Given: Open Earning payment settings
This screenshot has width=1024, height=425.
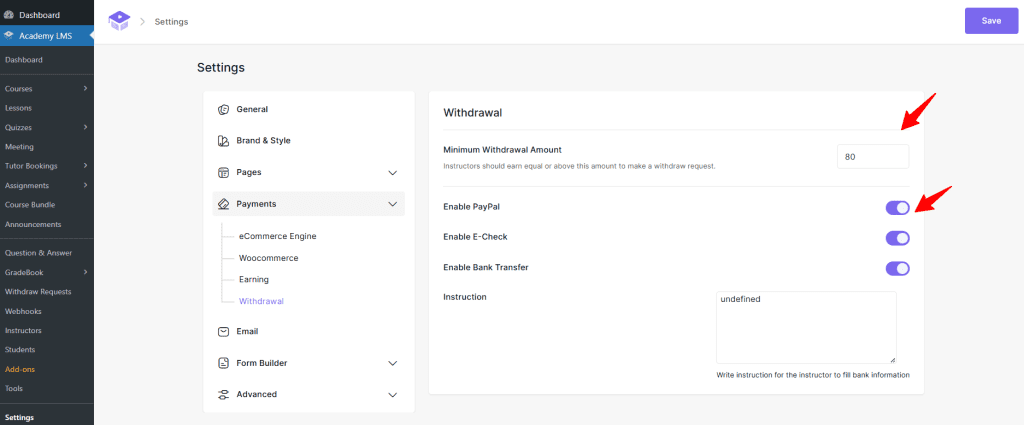Looking at the screenshot, I should click(x=253, y=279).
